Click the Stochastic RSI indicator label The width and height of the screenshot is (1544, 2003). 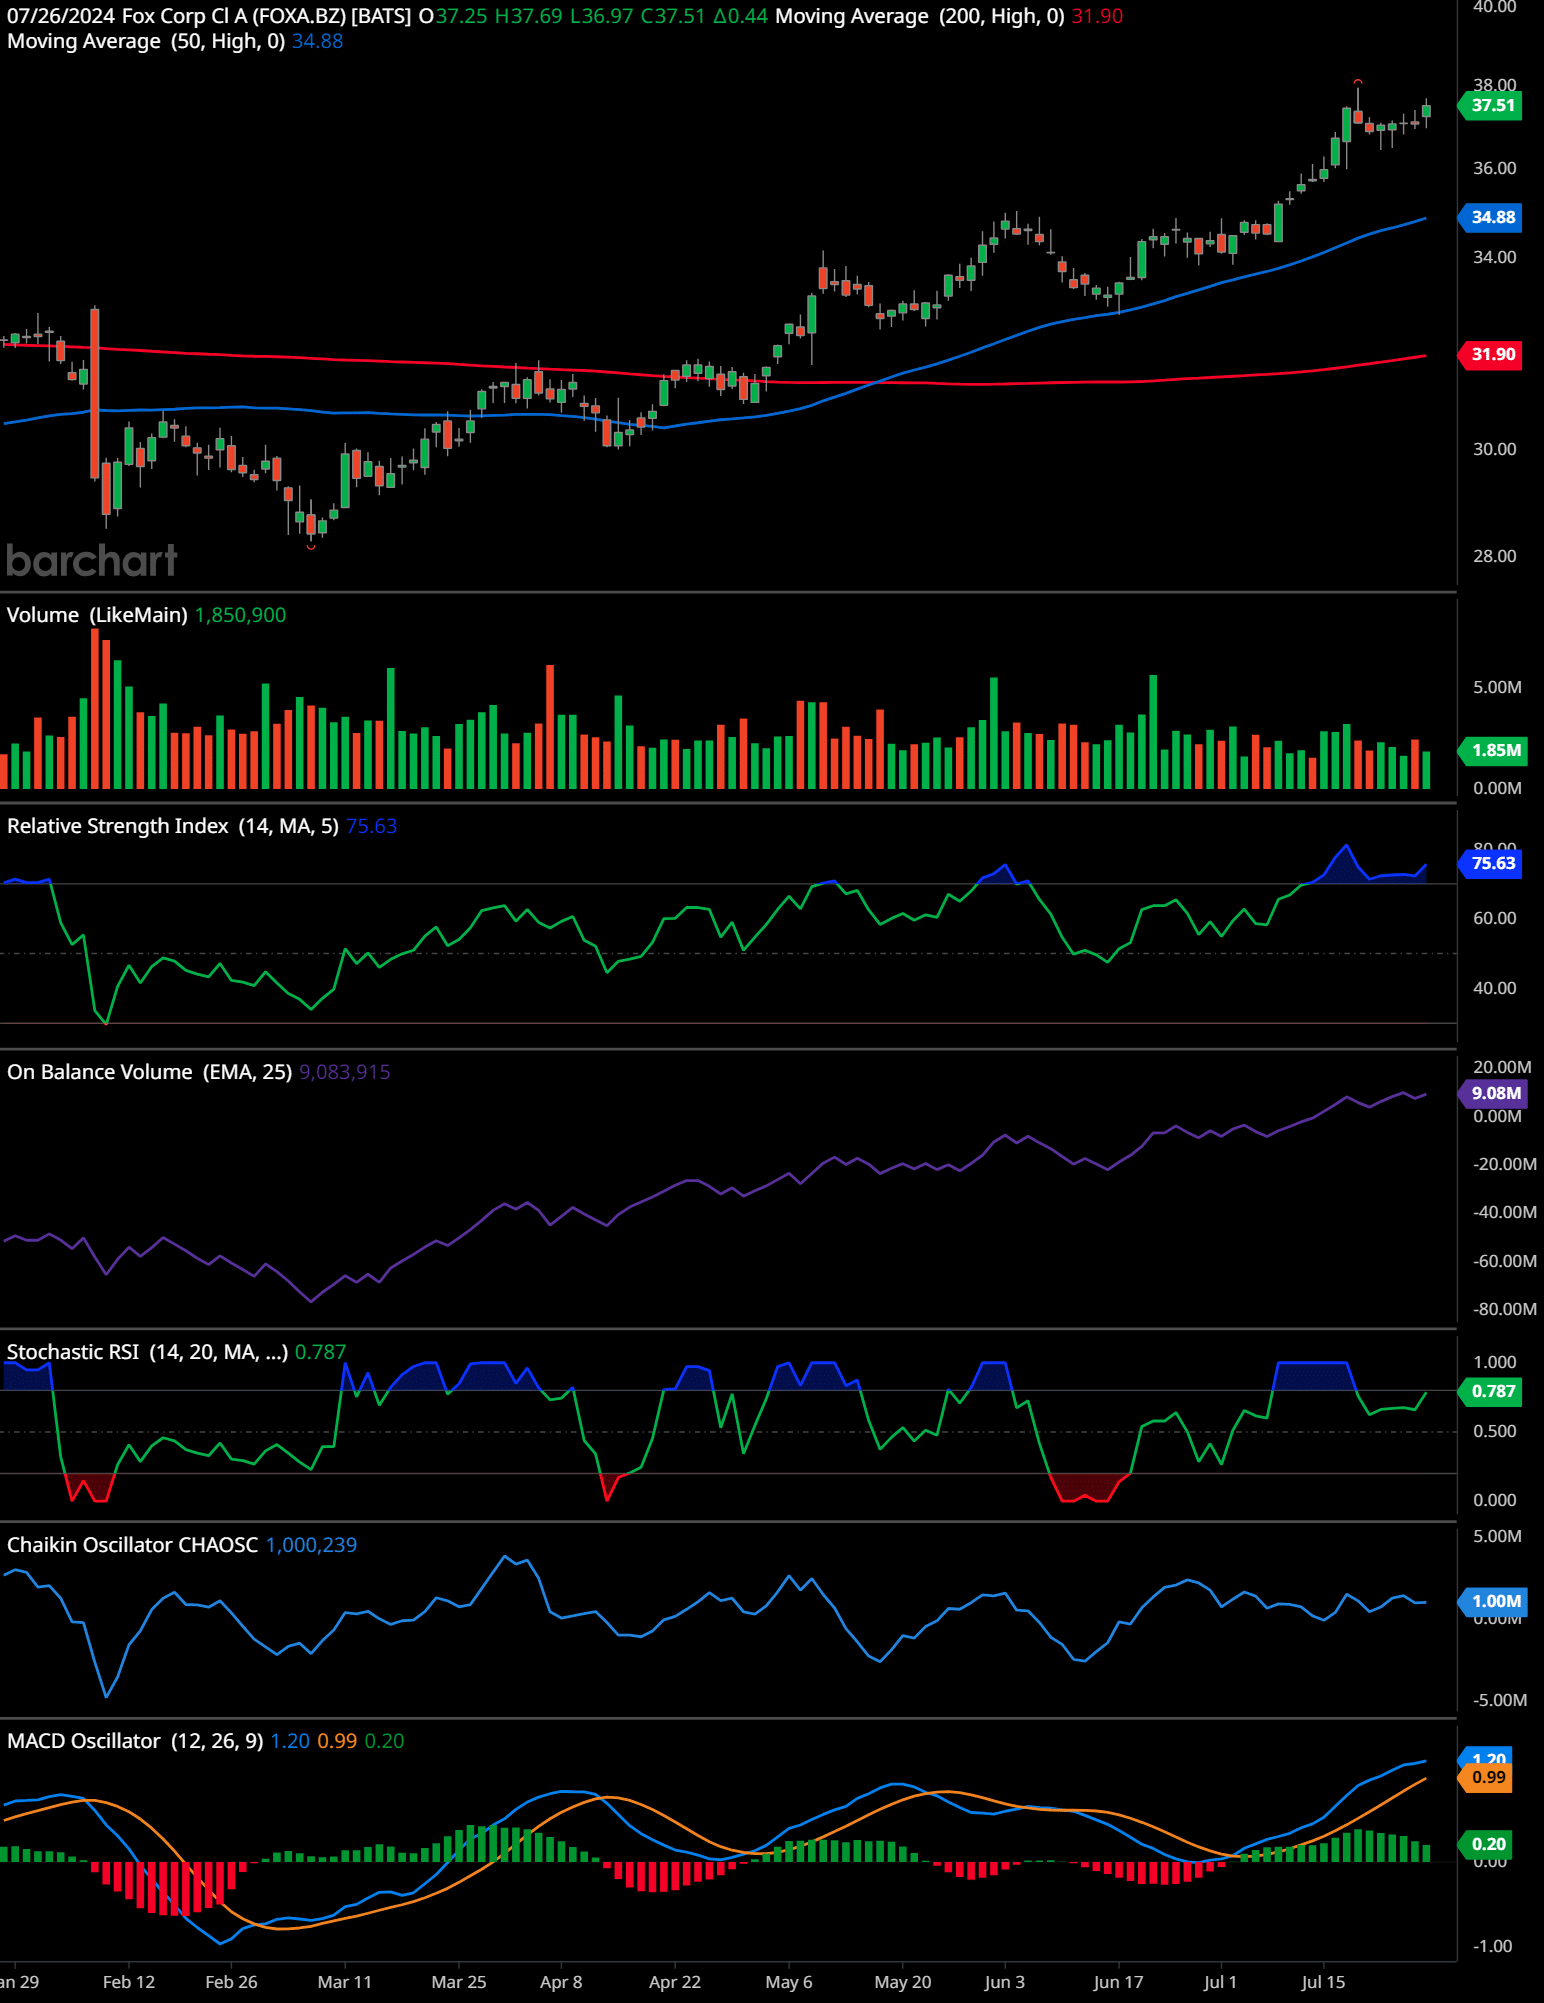point(147,1352)
